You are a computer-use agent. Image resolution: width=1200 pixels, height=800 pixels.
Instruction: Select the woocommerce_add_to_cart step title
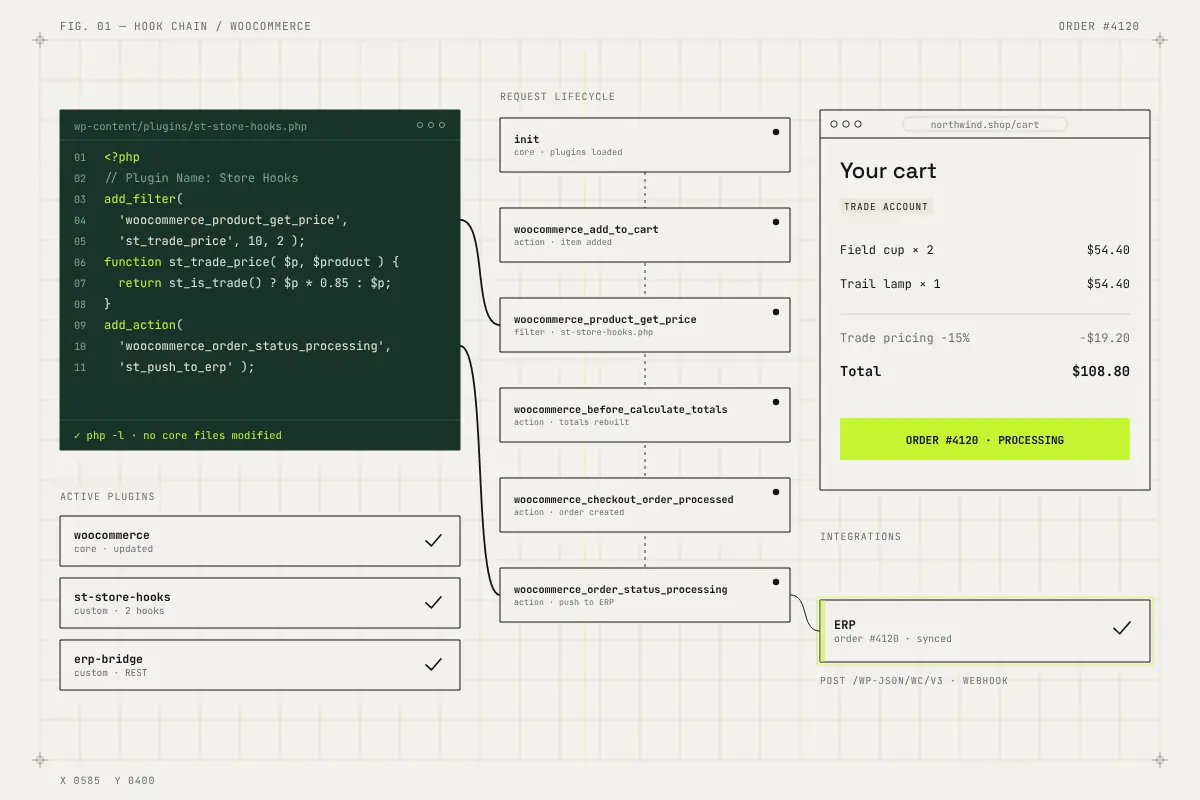click(586, 229)
